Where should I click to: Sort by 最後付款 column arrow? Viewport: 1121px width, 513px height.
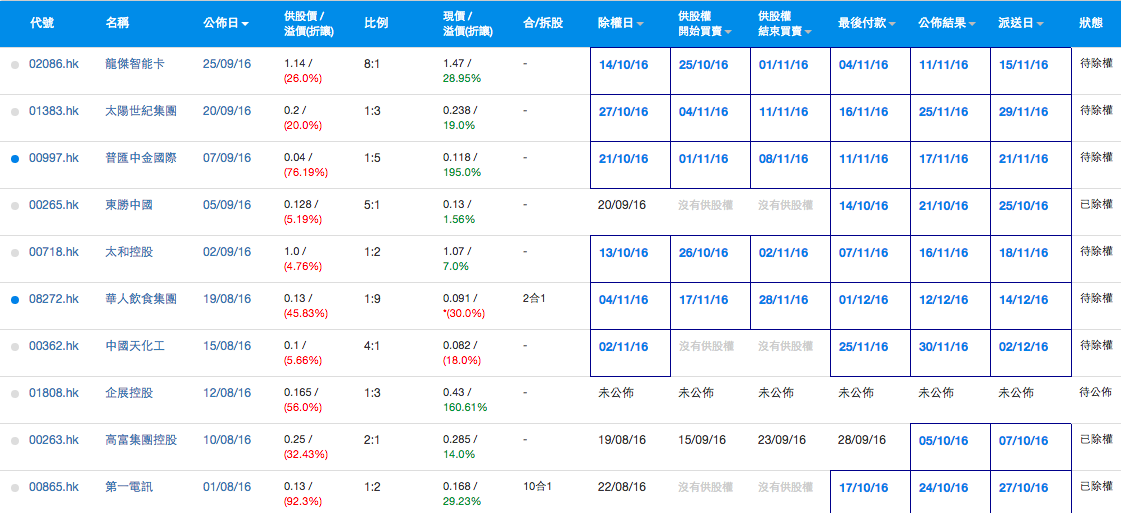[892, 23]
